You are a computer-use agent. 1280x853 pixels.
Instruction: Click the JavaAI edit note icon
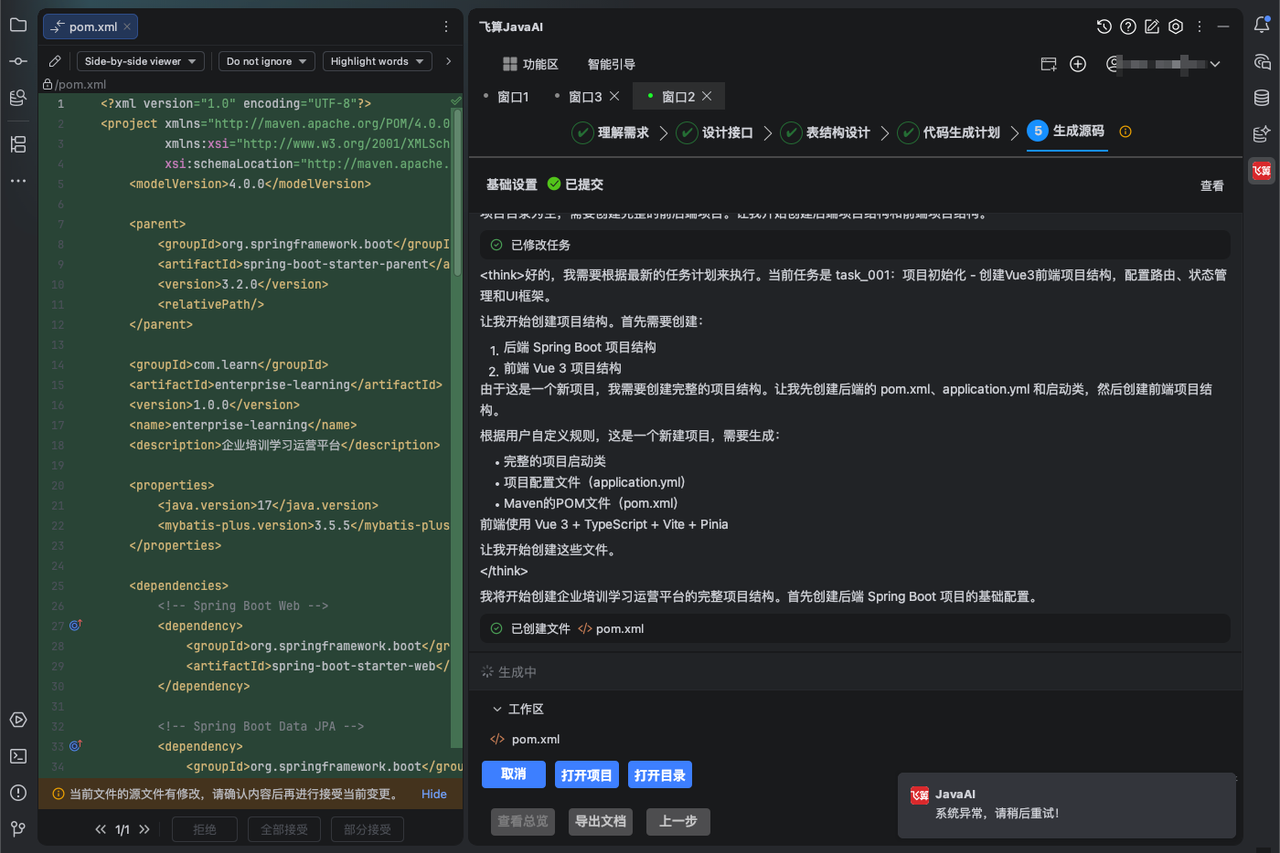pos(1152,27)
